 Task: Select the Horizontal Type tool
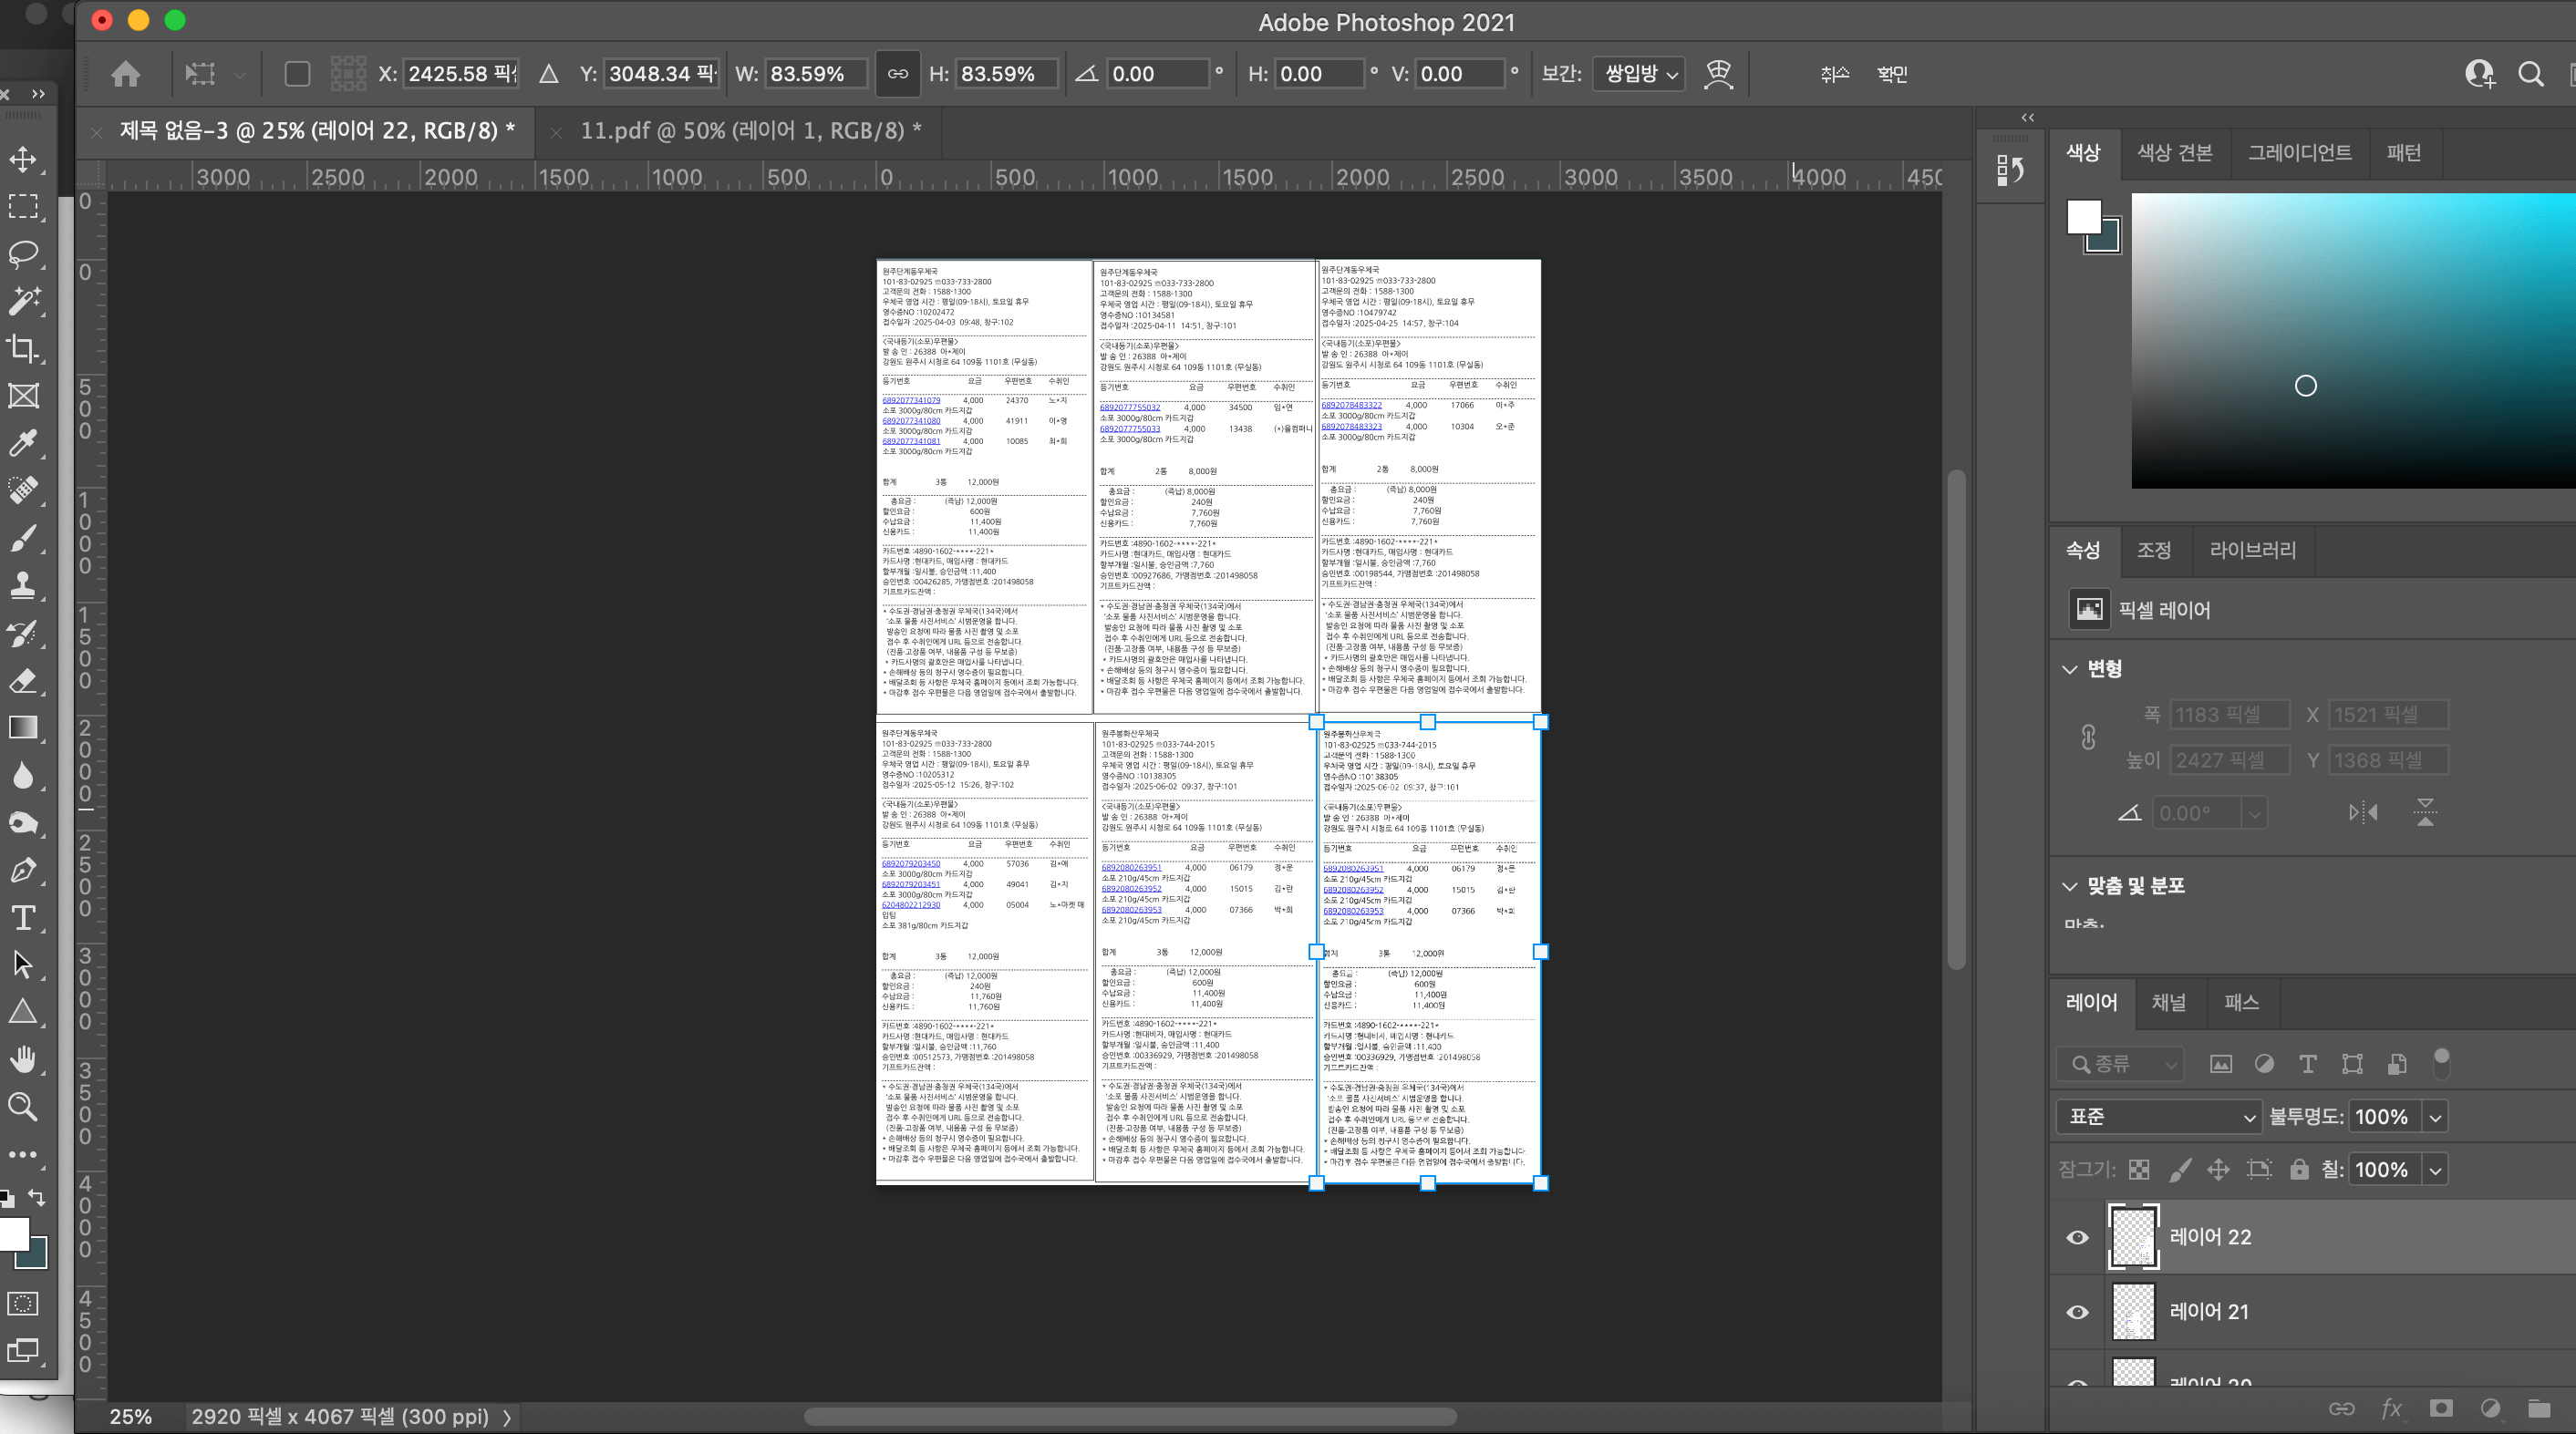pyautogui.click(x=23, y=917)
